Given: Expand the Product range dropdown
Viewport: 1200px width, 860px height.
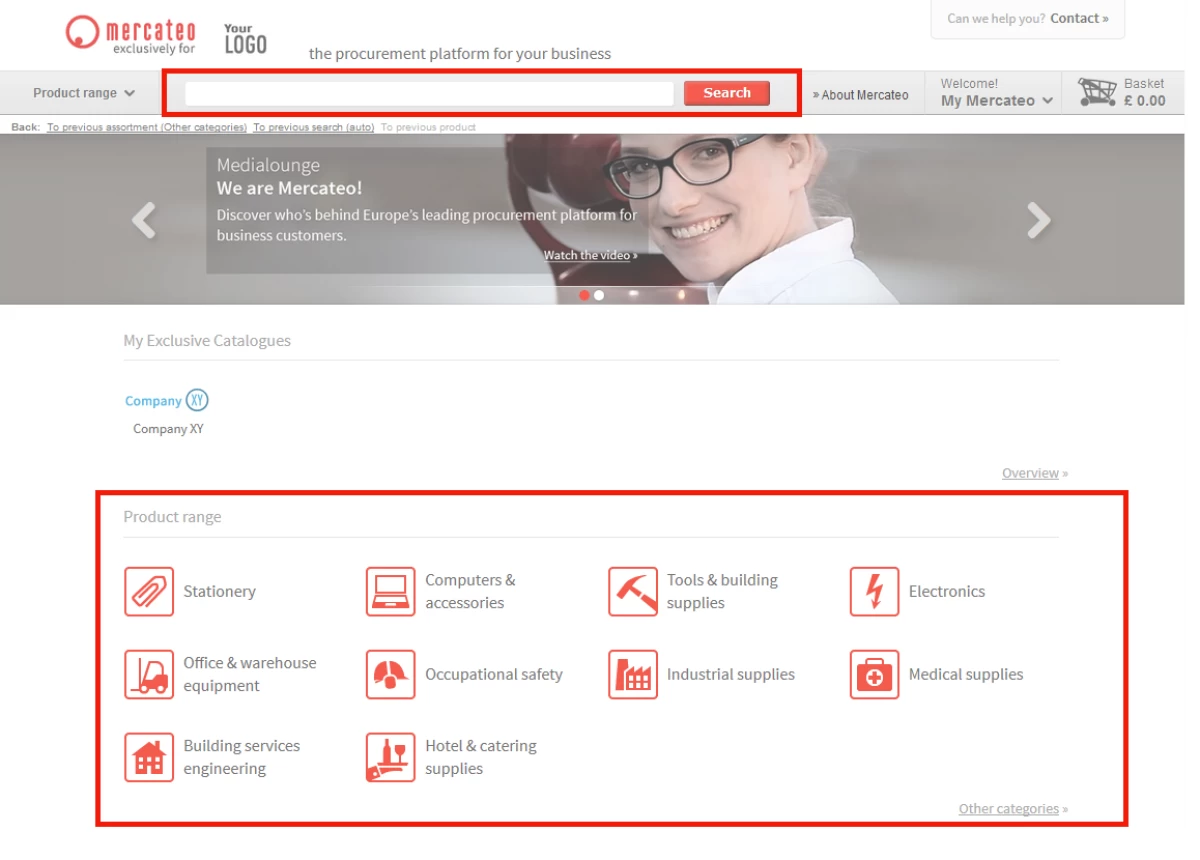Looking at the screenshot, I should point(83,93).
